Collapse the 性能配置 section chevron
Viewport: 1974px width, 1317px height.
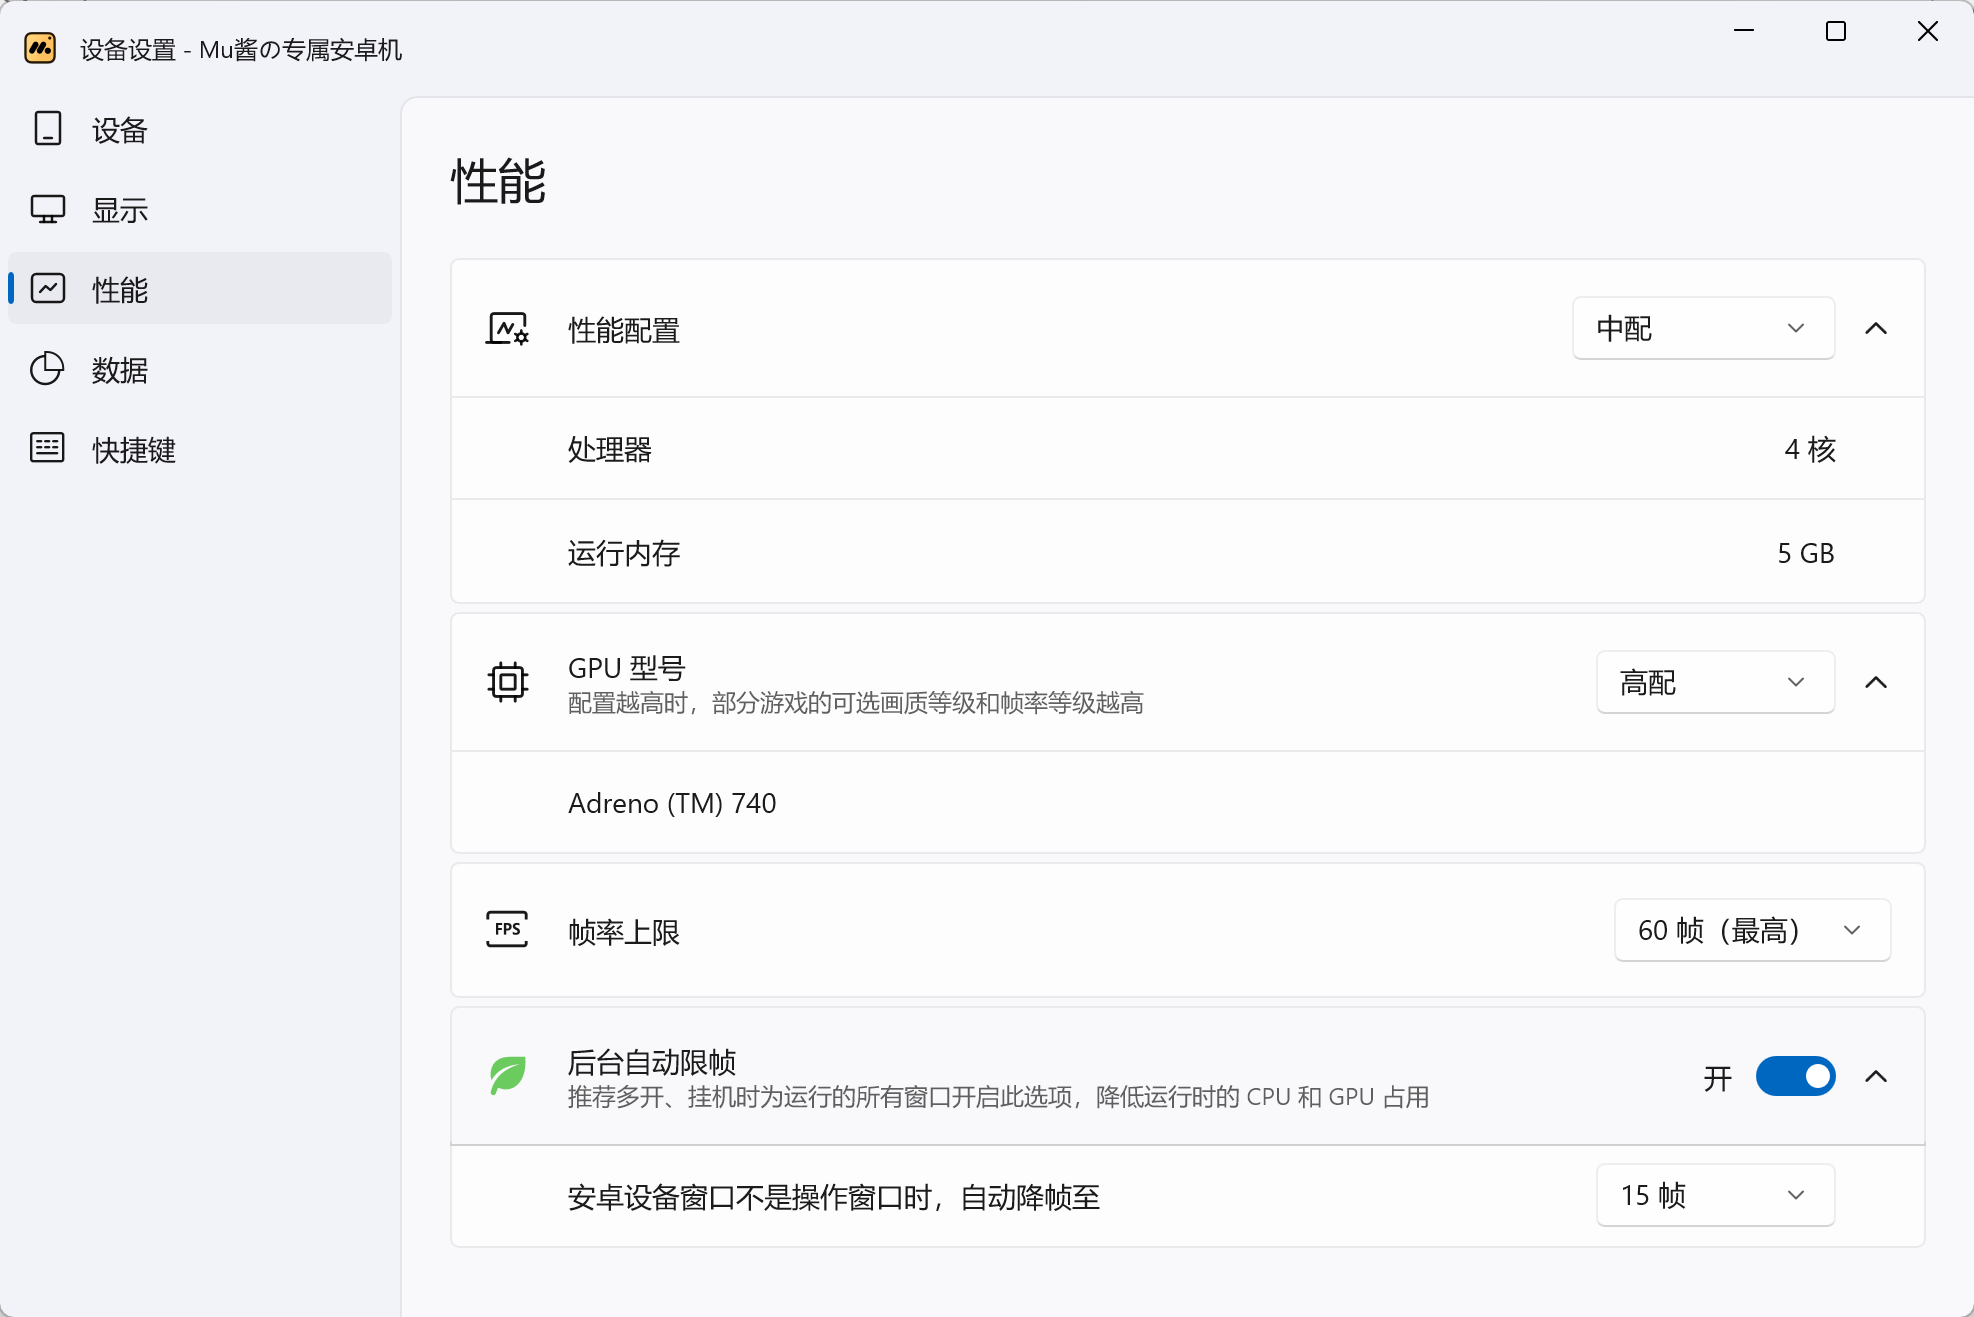coord(1876,328)
